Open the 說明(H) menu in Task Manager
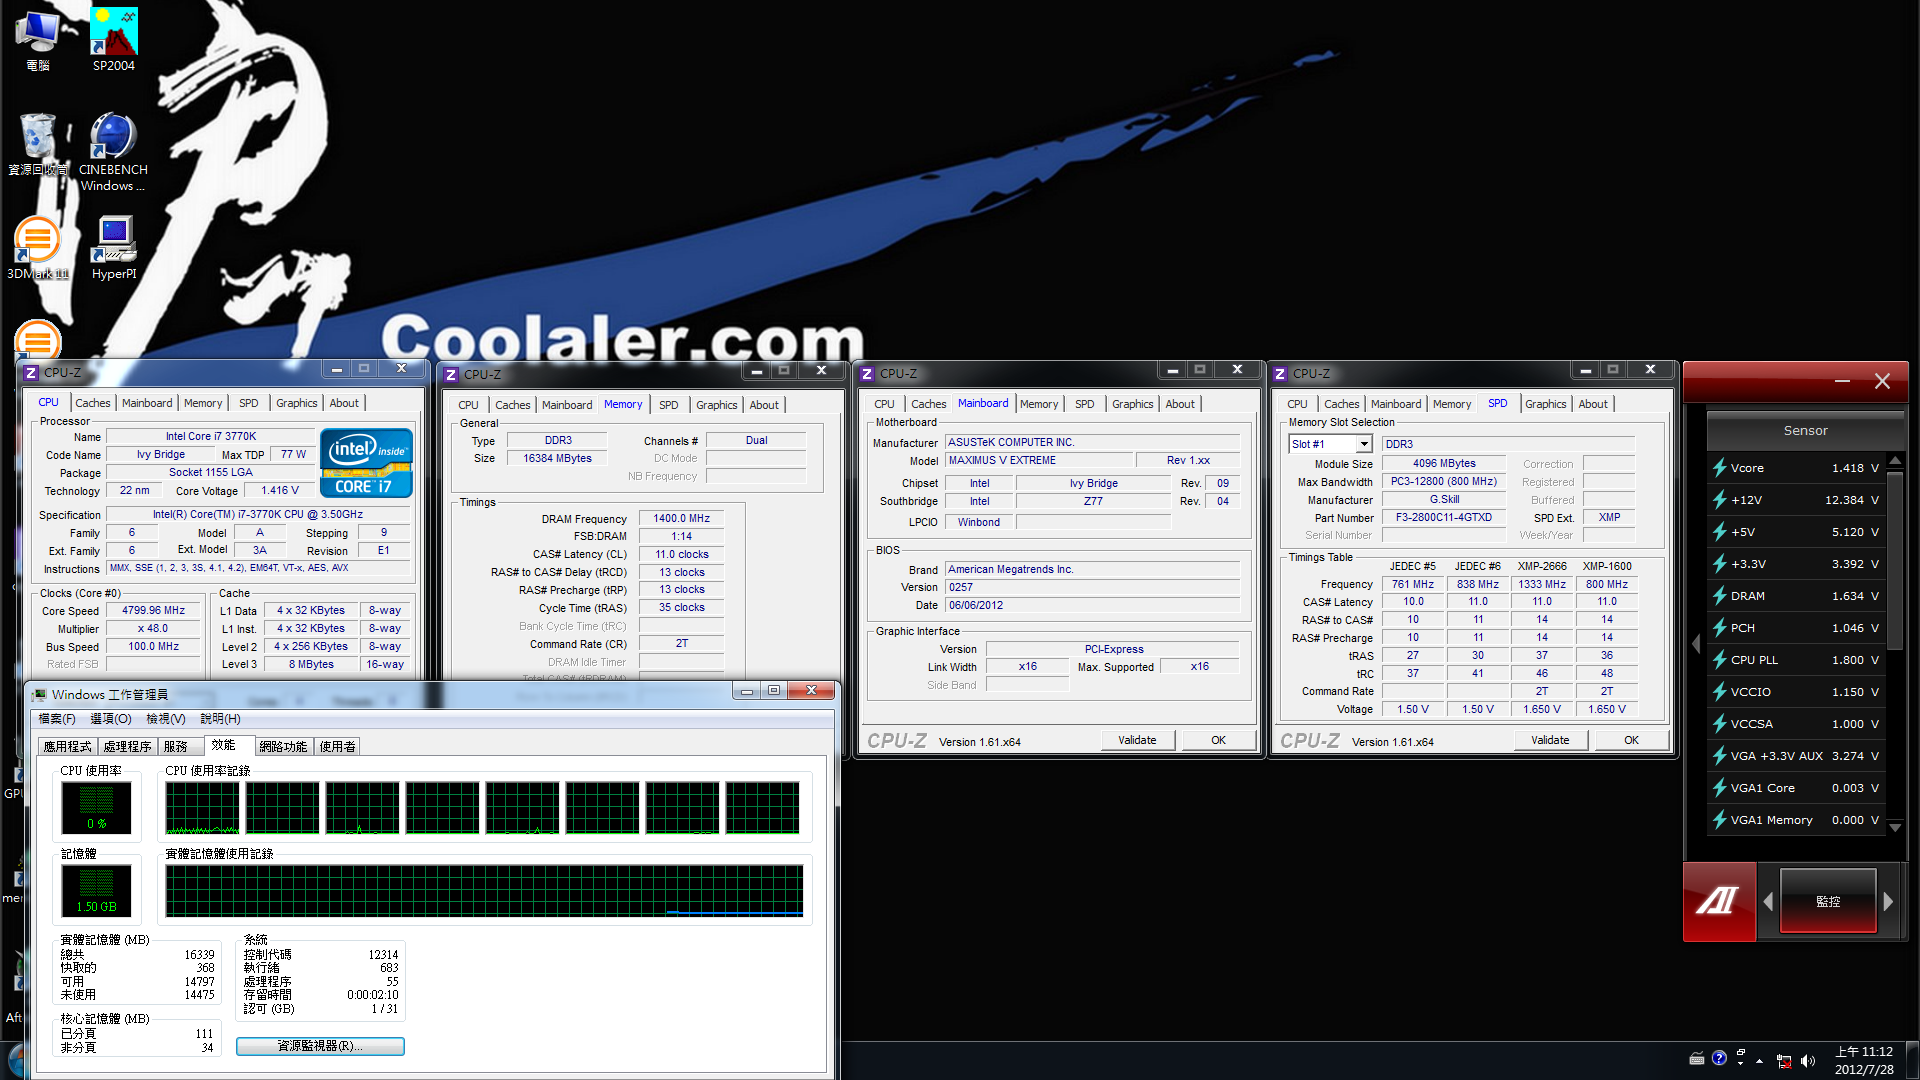 [x=220, y=719]
